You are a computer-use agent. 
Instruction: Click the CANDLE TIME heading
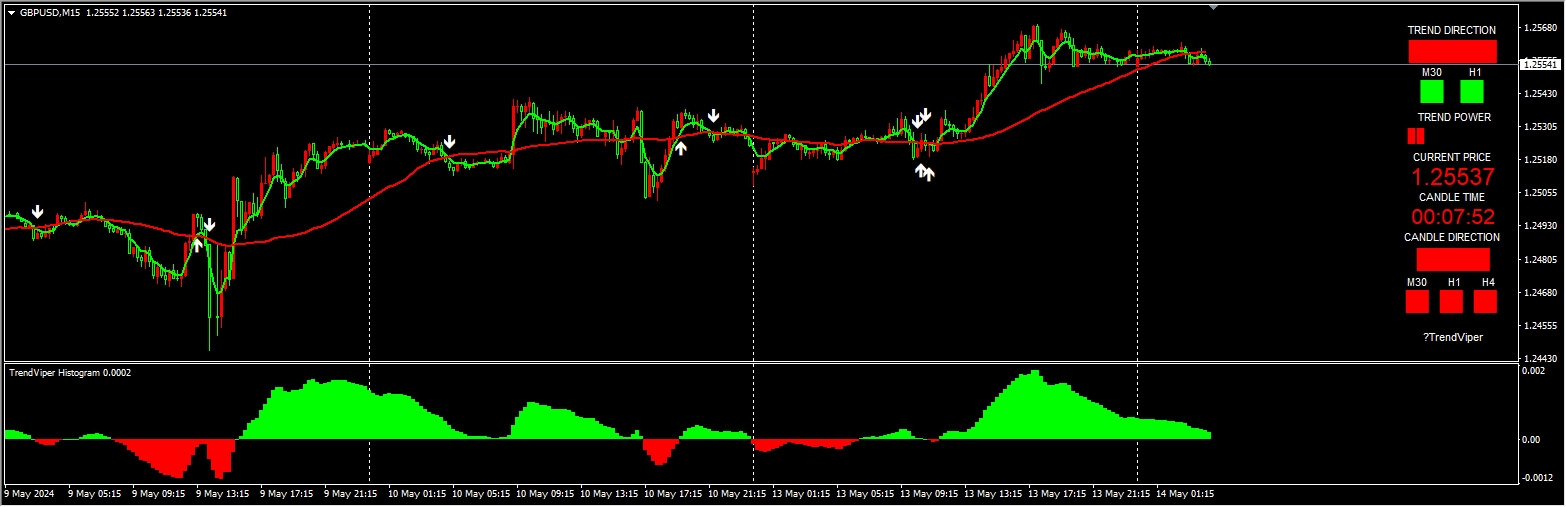[x=1452, y=197]
